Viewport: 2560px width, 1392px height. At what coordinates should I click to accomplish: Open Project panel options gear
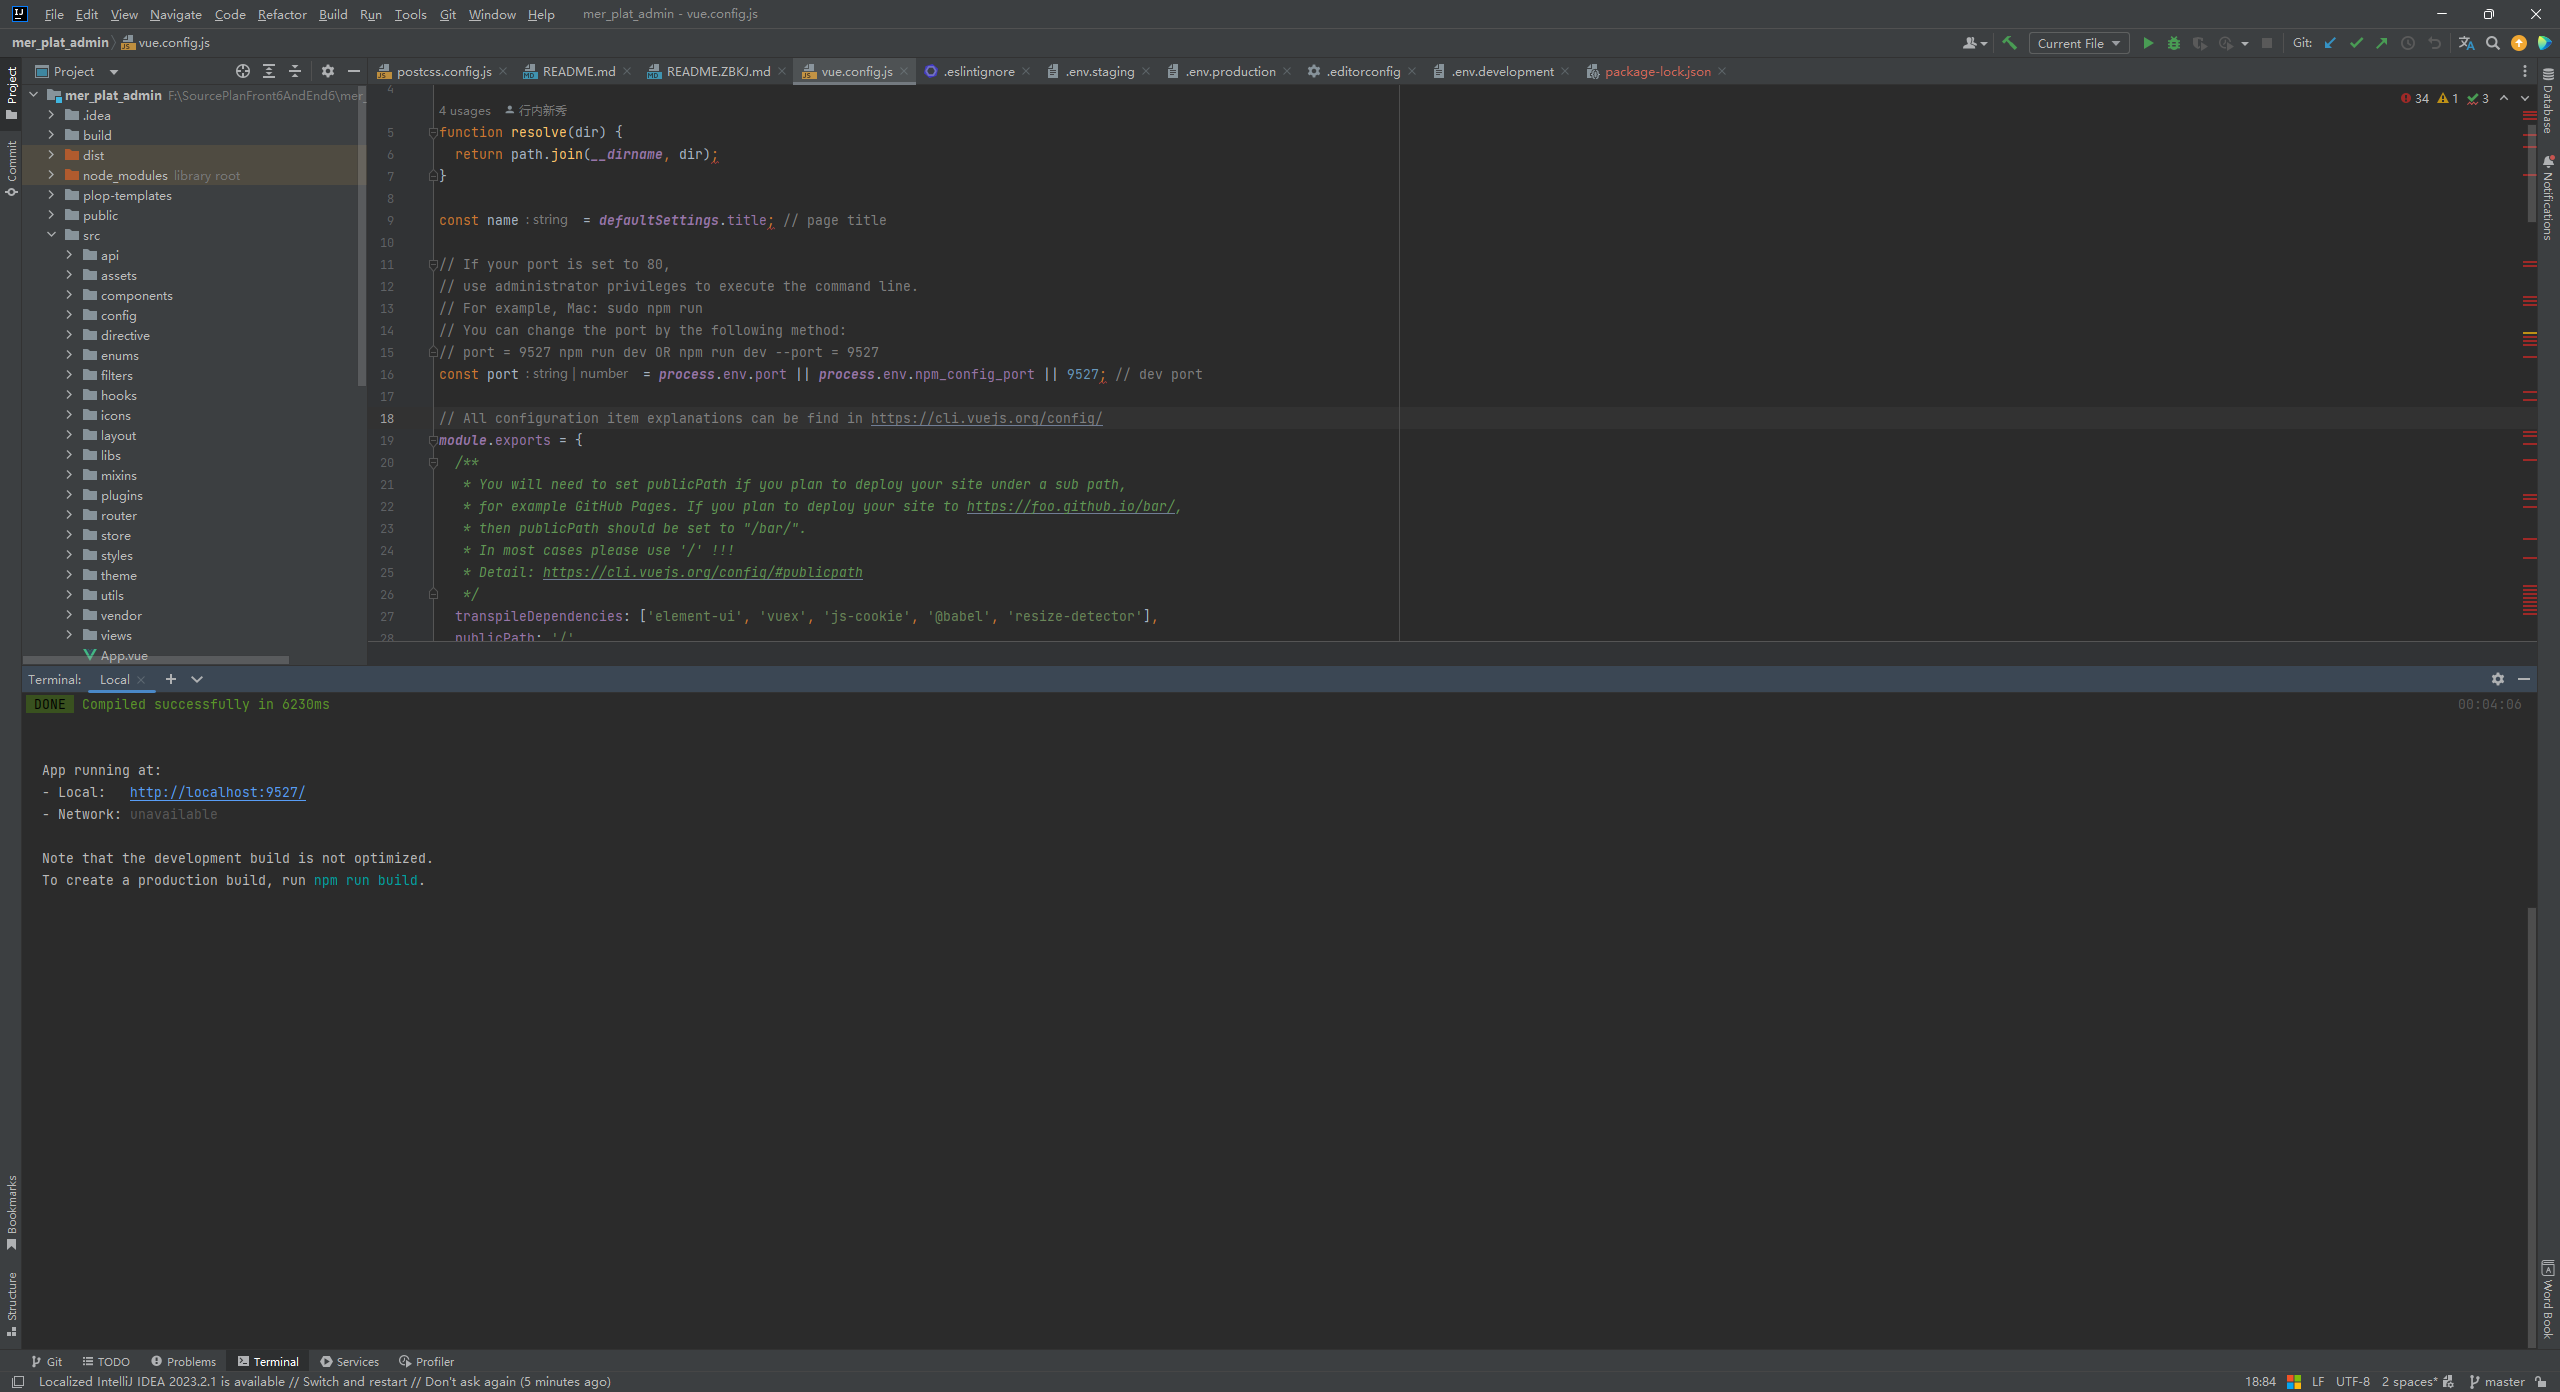coord(328,71)
